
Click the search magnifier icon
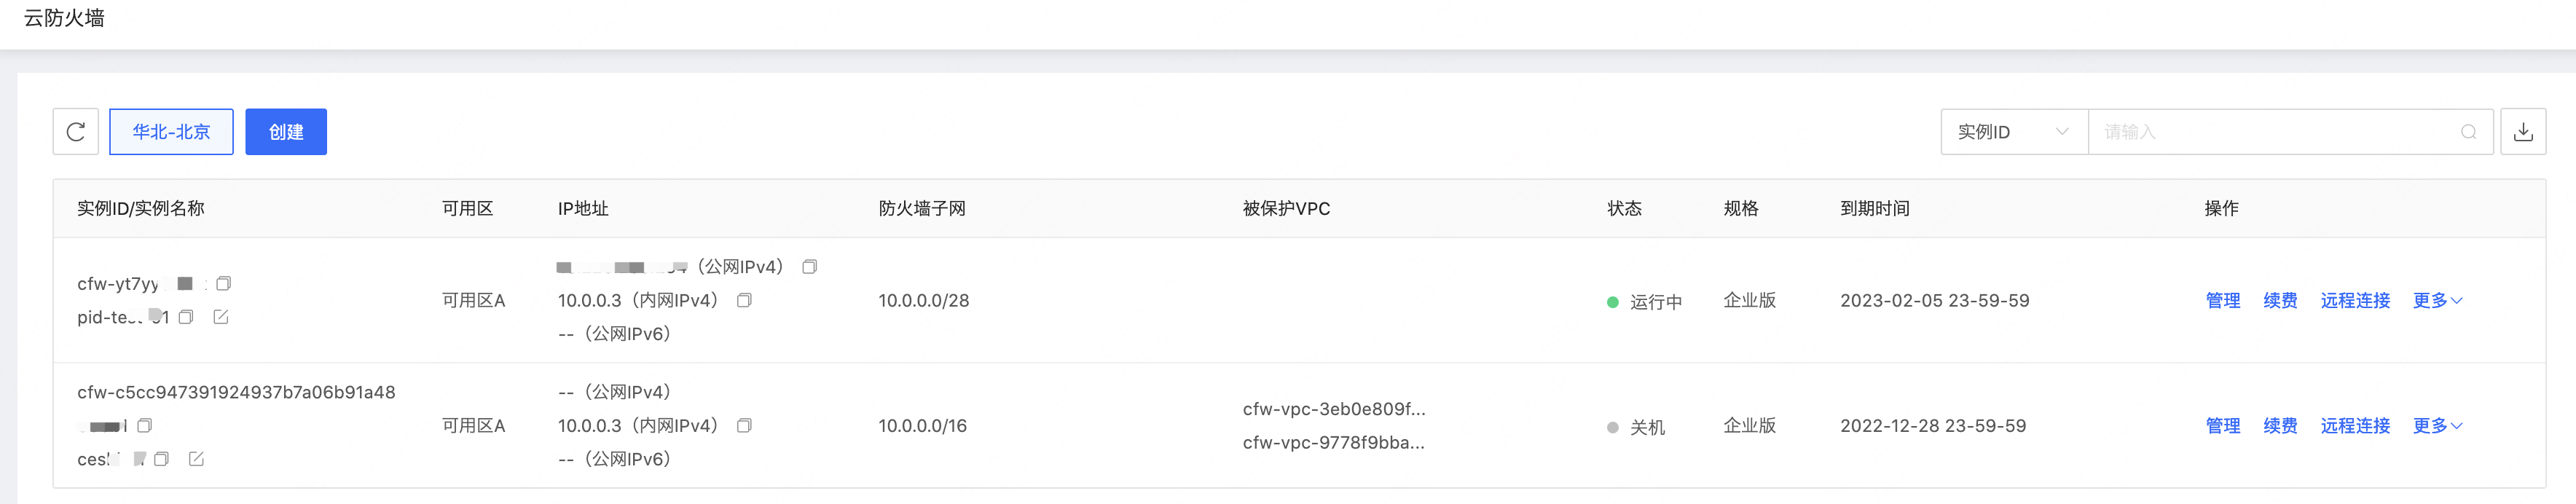[x=2468, y=132]
